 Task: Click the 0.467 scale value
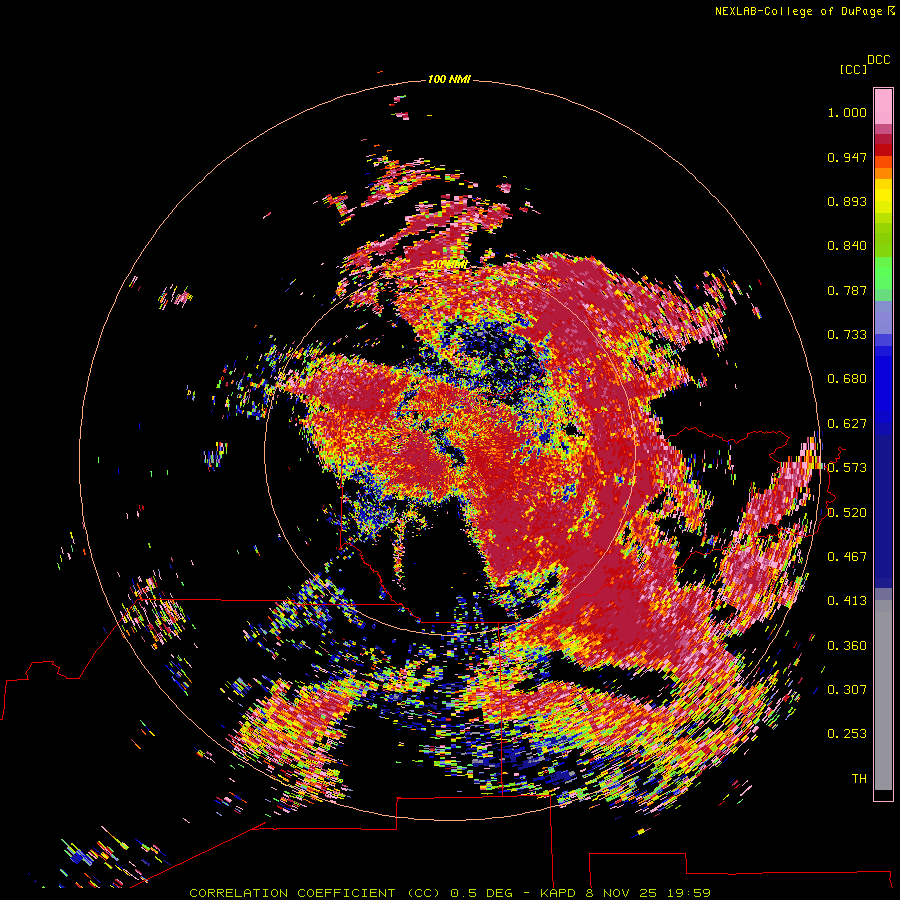(847, 557)
